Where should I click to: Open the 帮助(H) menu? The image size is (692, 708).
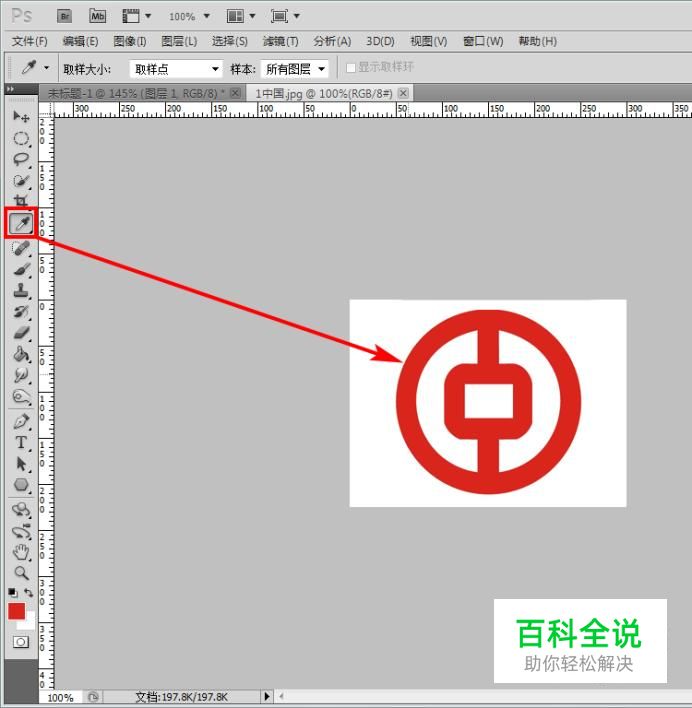pos(538,42)
